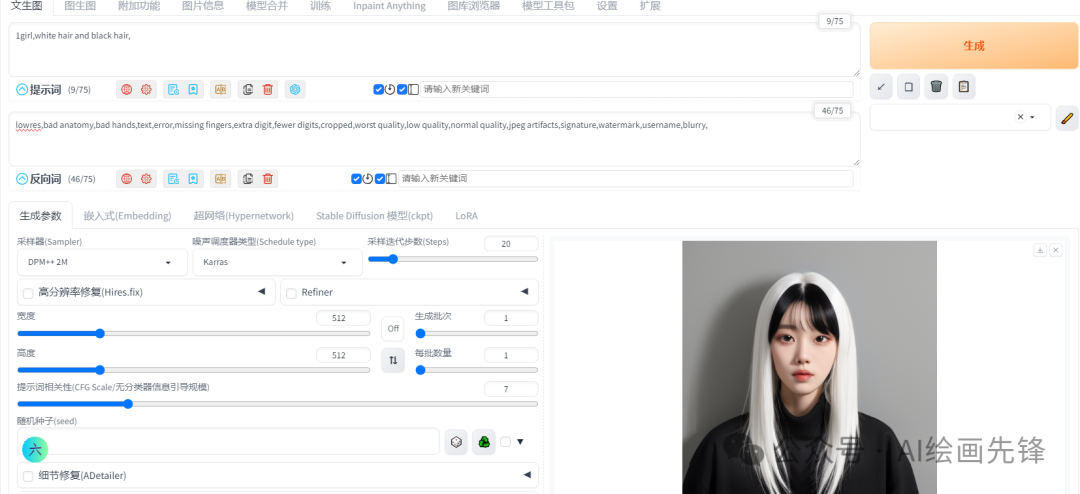Open prompt history icon in 提示词 toolbar

pyautogui.click(x=174, y=89)
